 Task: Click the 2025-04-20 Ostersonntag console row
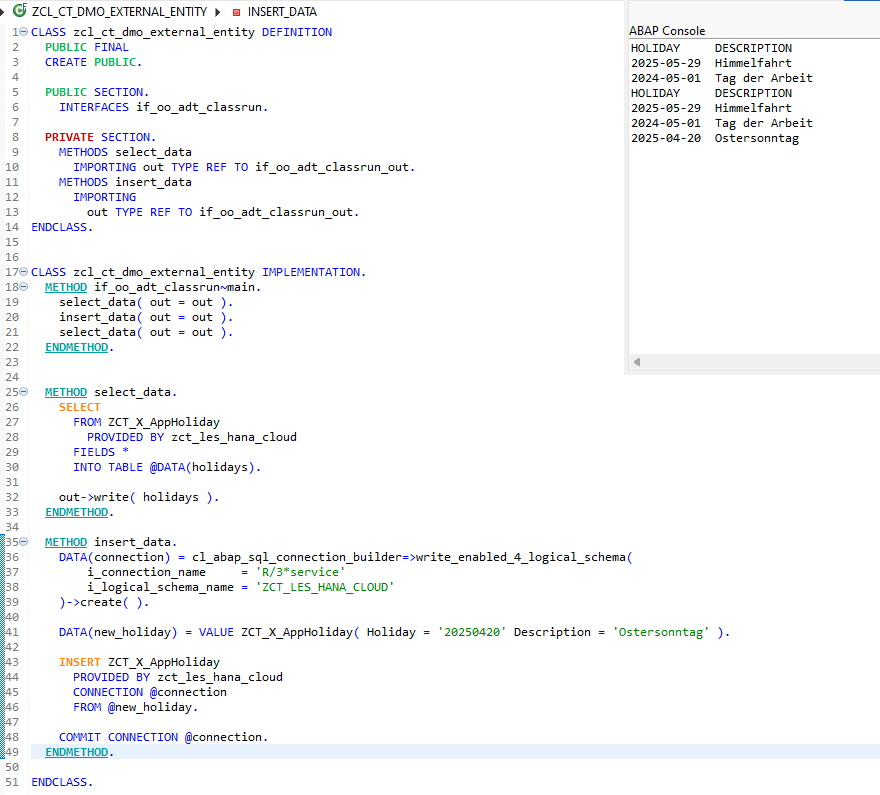(714, 139)
